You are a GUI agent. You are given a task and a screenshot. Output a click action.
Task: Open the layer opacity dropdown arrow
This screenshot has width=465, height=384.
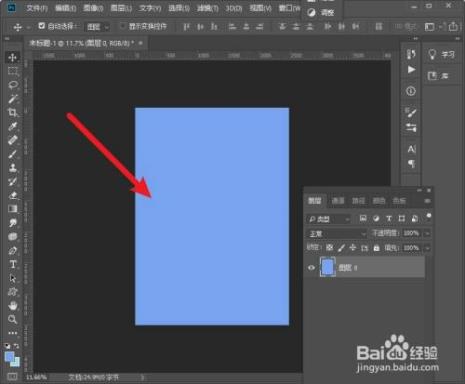[x=427, y=233]
